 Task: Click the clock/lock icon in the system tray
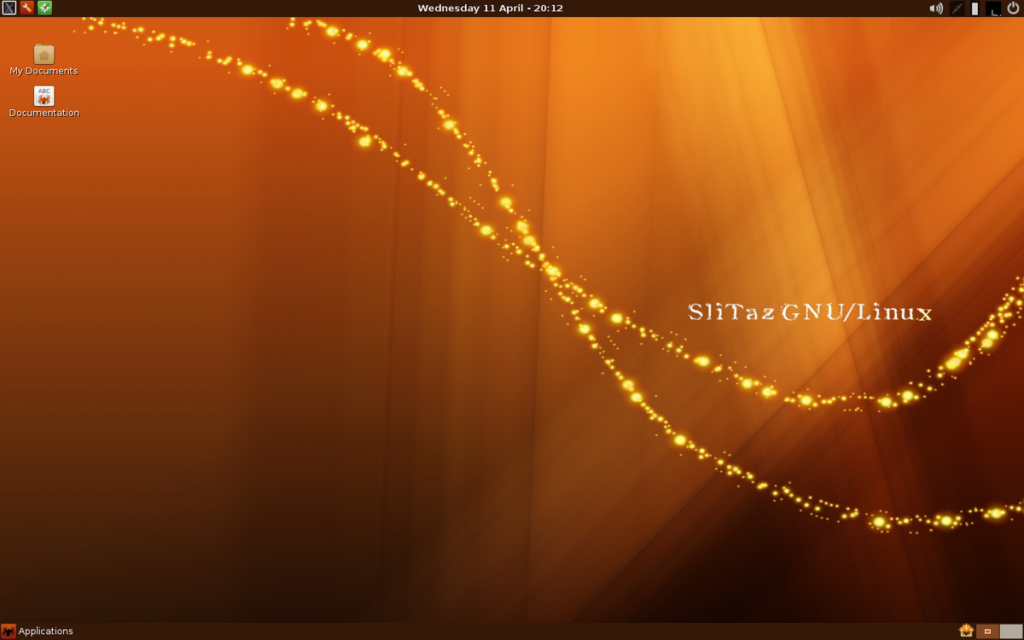coord(993,8)
